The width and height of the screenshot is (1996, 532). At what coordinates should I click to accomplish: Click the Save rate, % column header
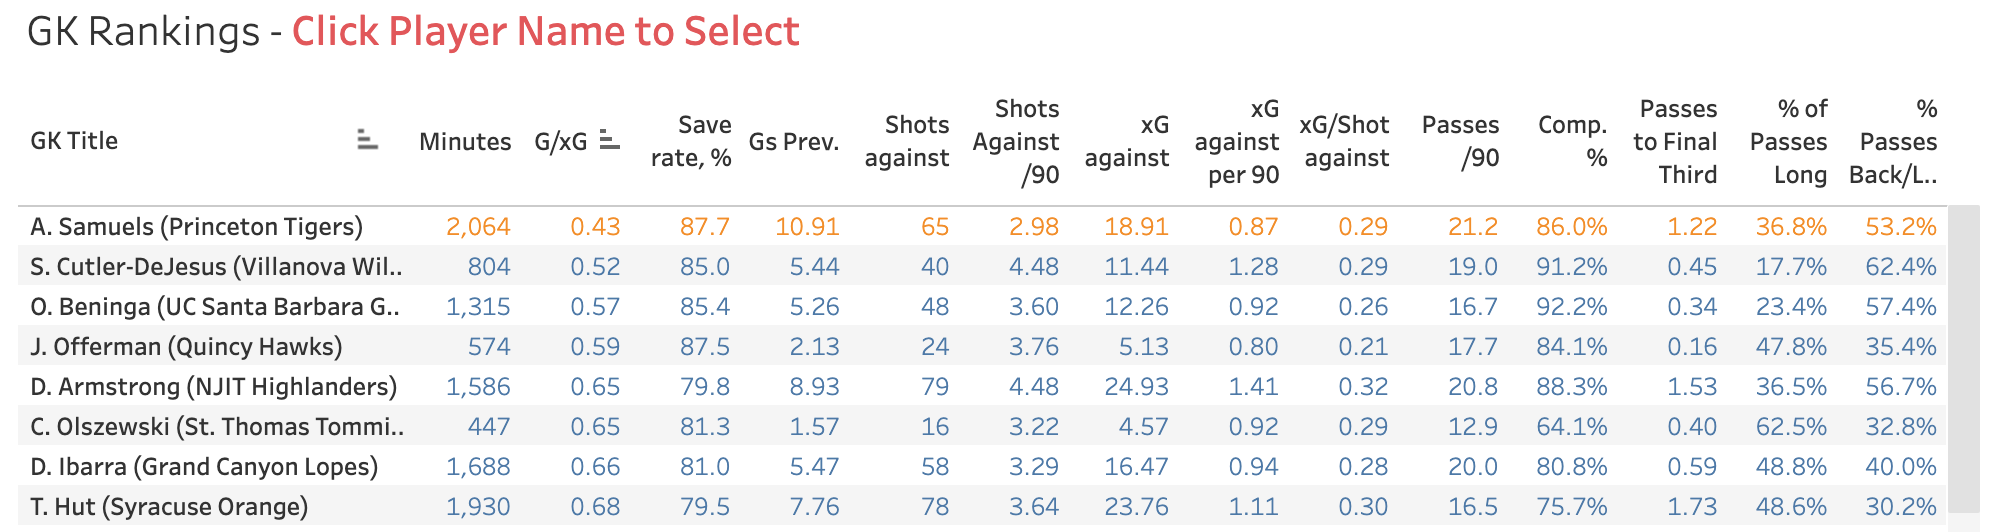691,142
